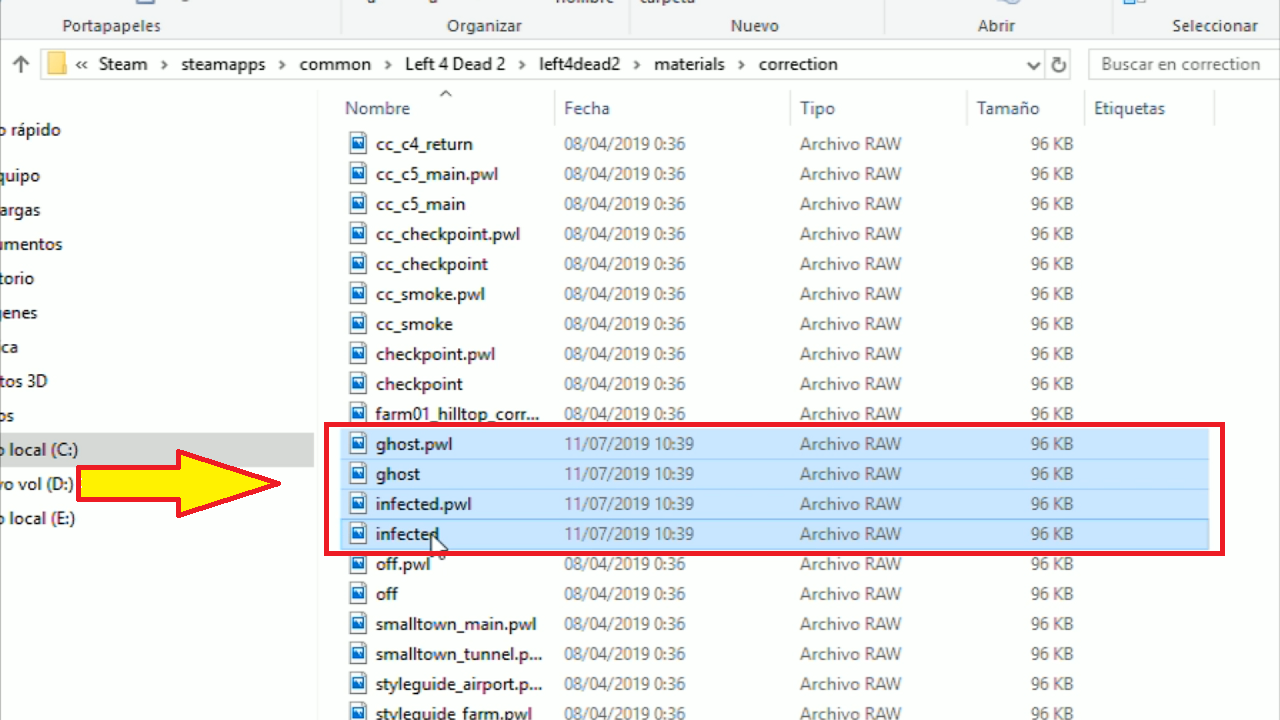This screenshot has width=1280, height=720.
Task: Select the cc_c4_return file icon
Action: click(x=359, y=143)
